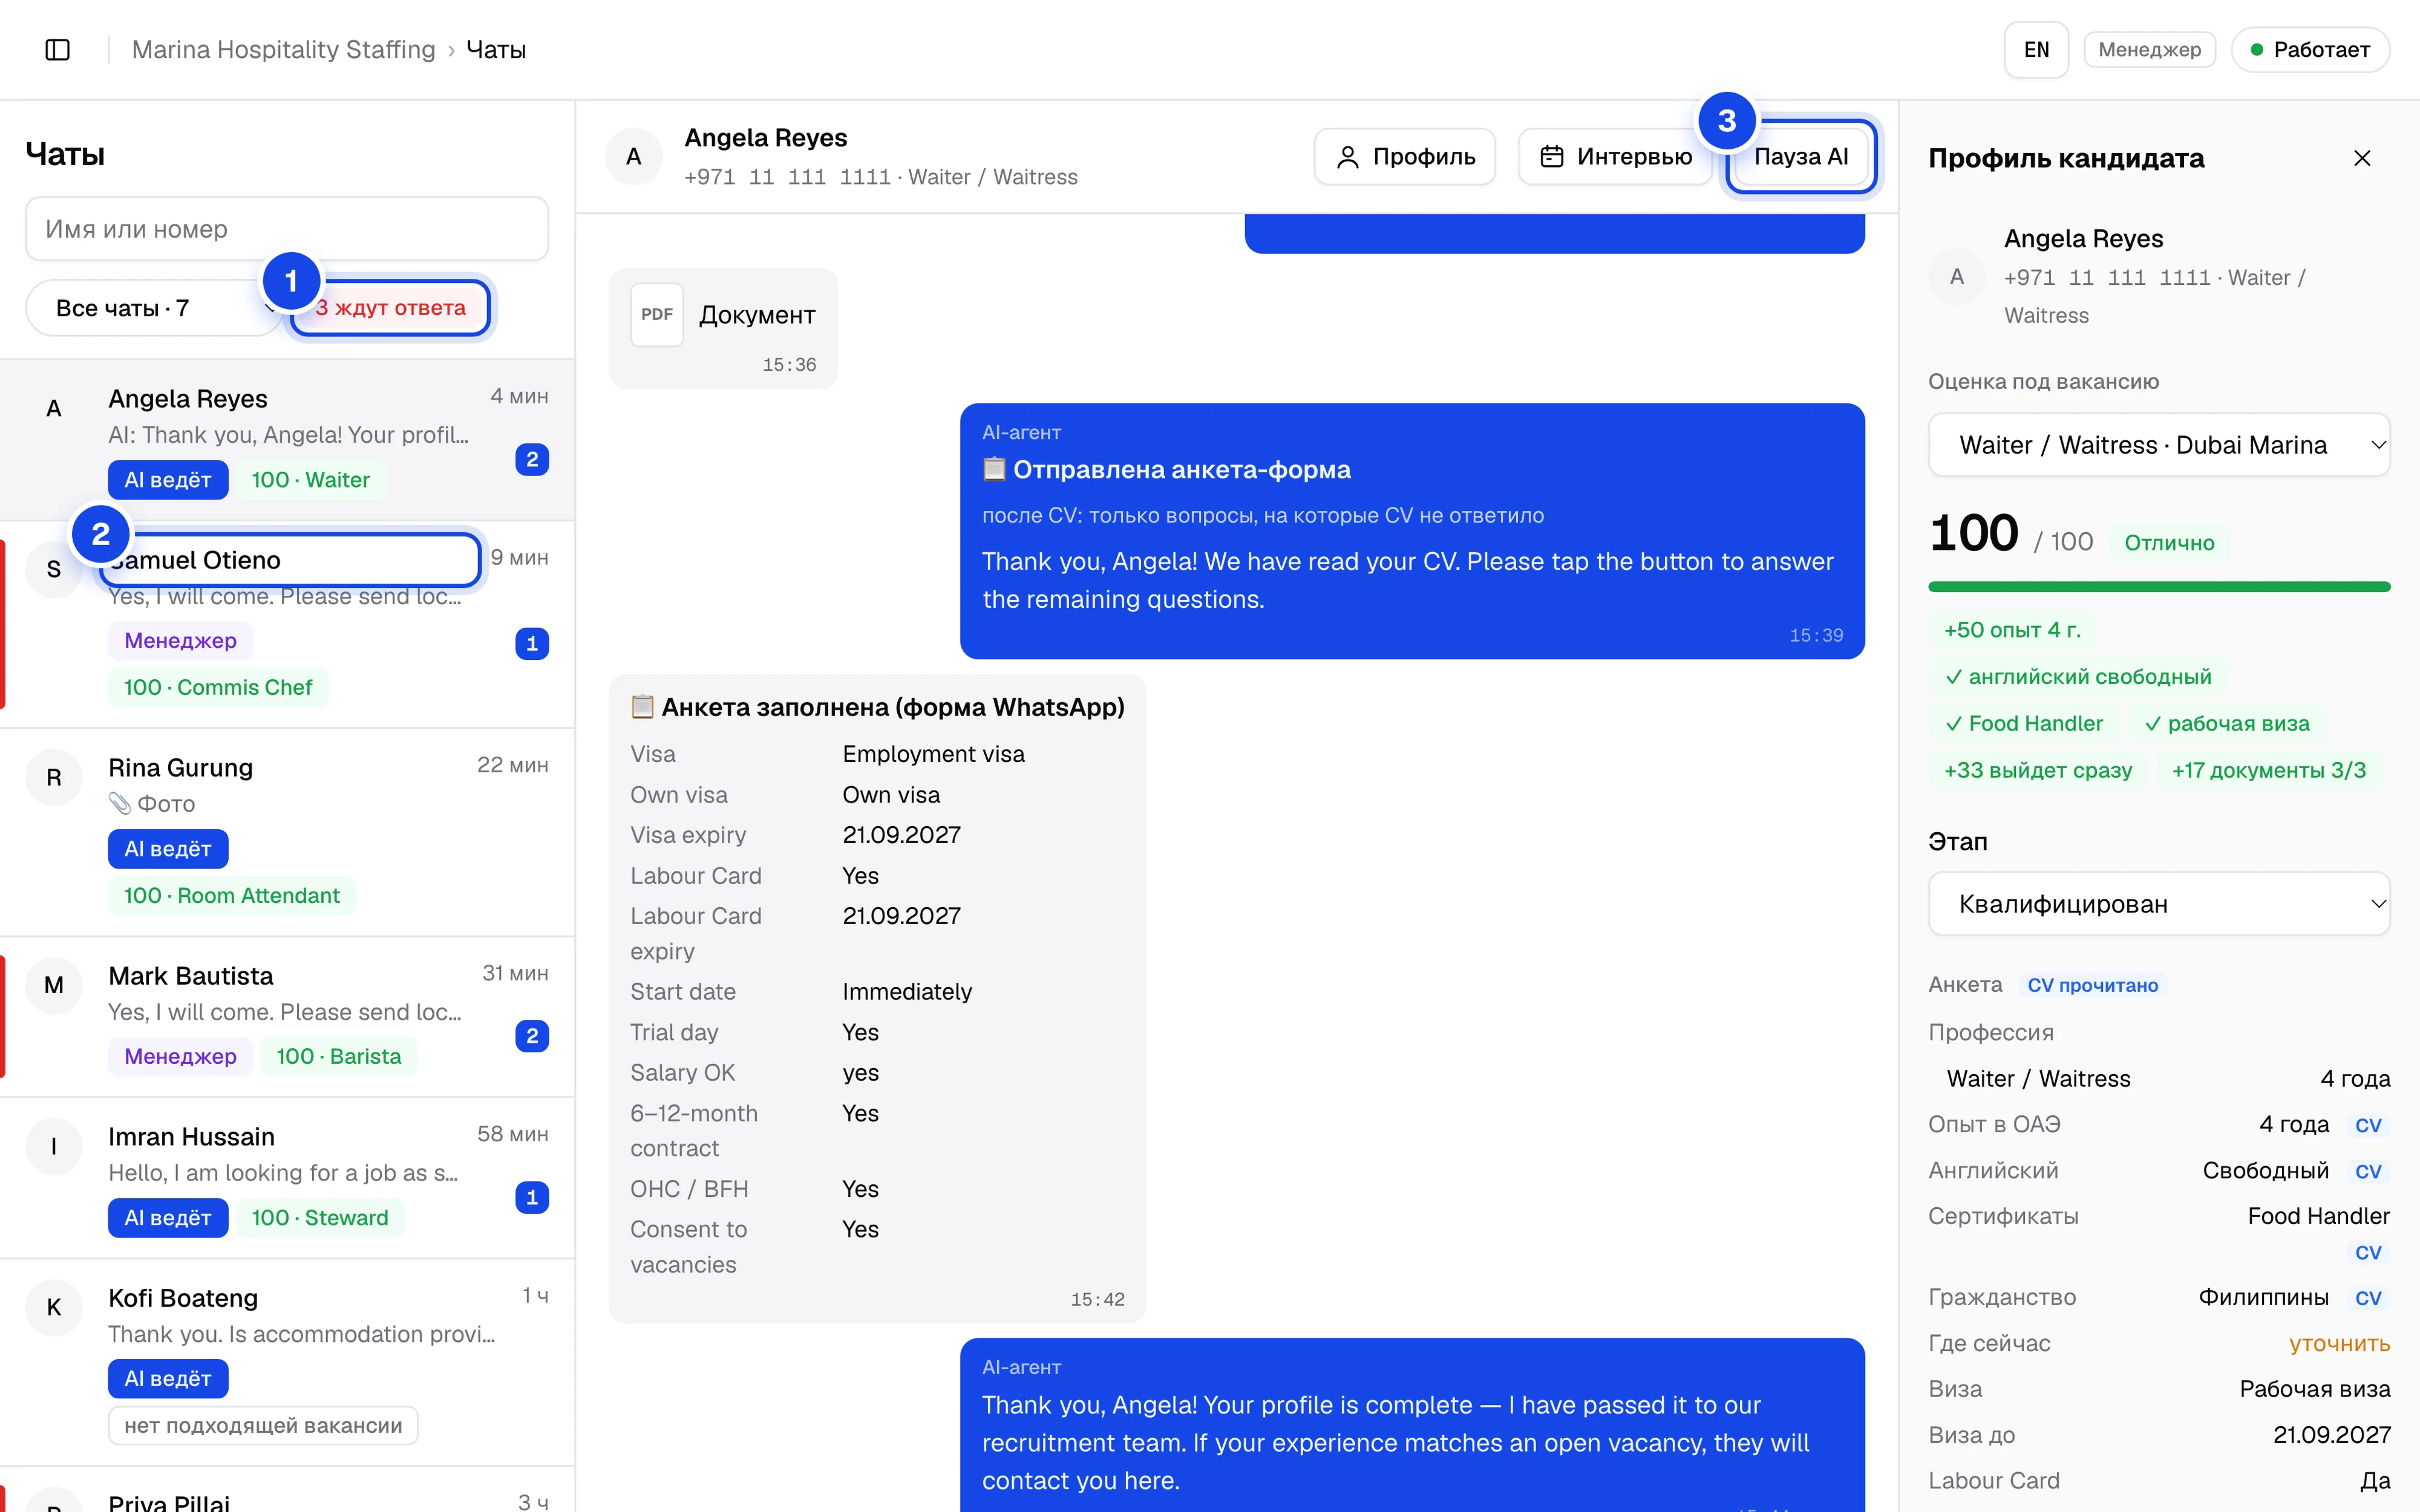Image resolution: width=2420 pixels, height=1512 pixels.
Task: Filter by 3 ждут ответа
Action: 391,308
